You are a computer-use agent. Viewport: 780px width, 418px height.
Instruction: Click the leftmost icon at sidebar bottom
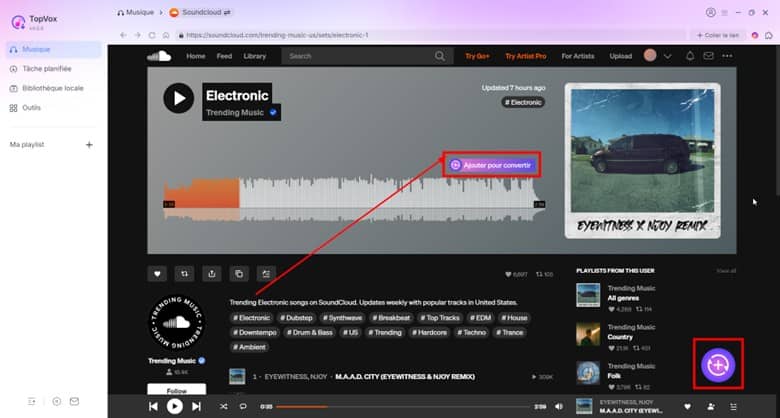coord(32,401)
